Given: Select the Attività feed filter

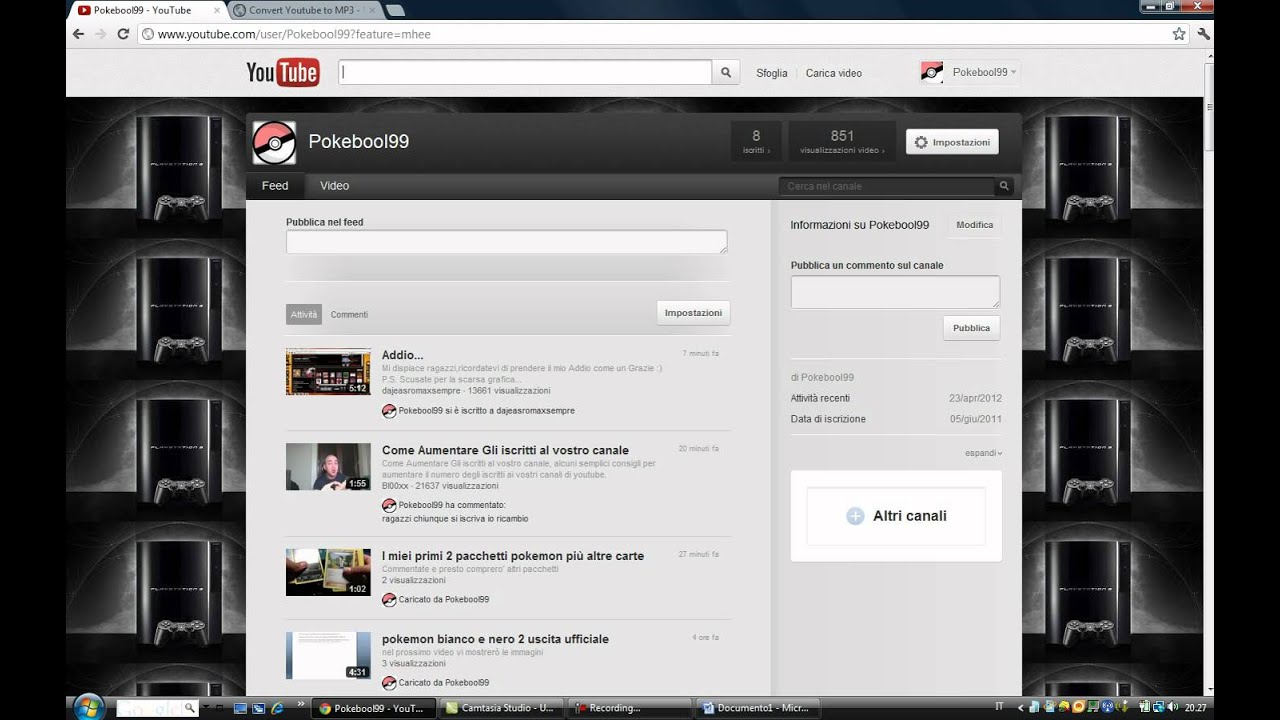Looking at the screenshot, I should pos(304,314).
